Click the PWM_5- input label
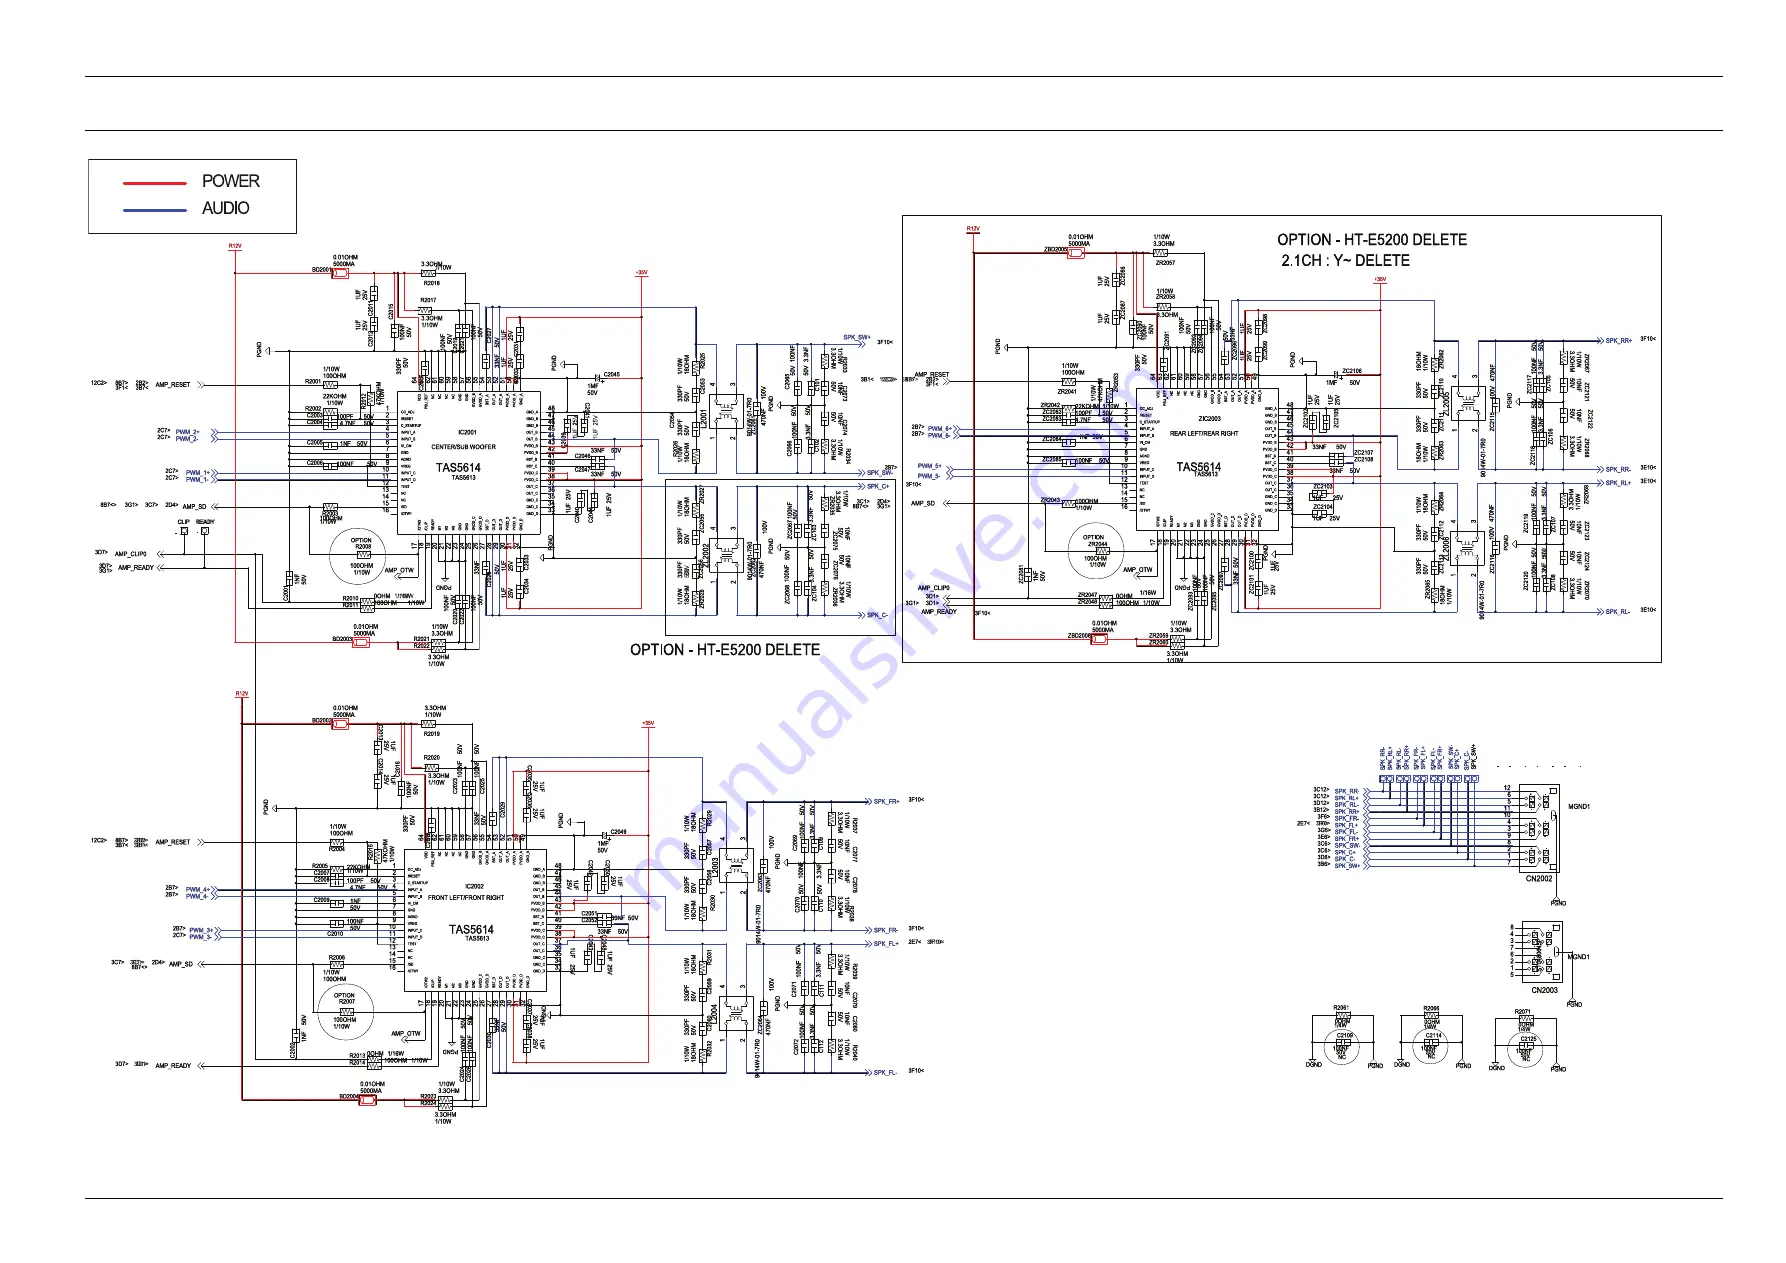 coord(929,476)
